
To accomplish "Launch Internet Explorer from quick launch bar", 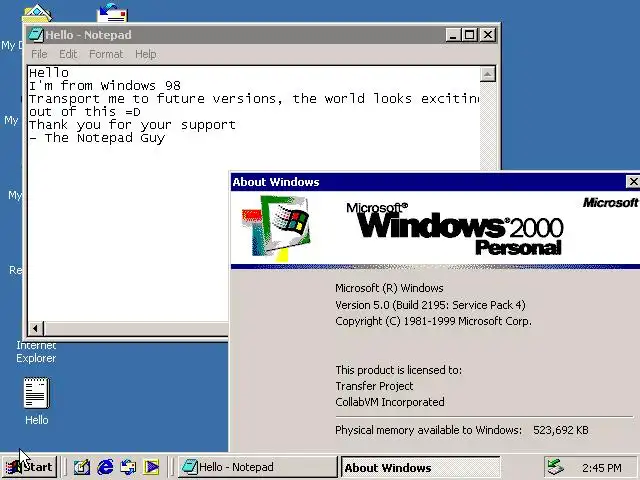I will click(105, 467).
